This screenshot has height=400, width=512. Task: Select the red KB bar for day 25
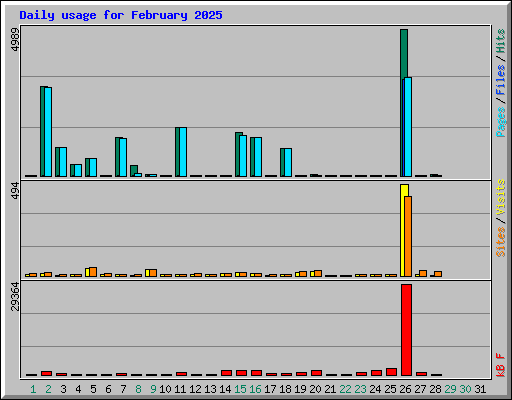coord(391,372)
